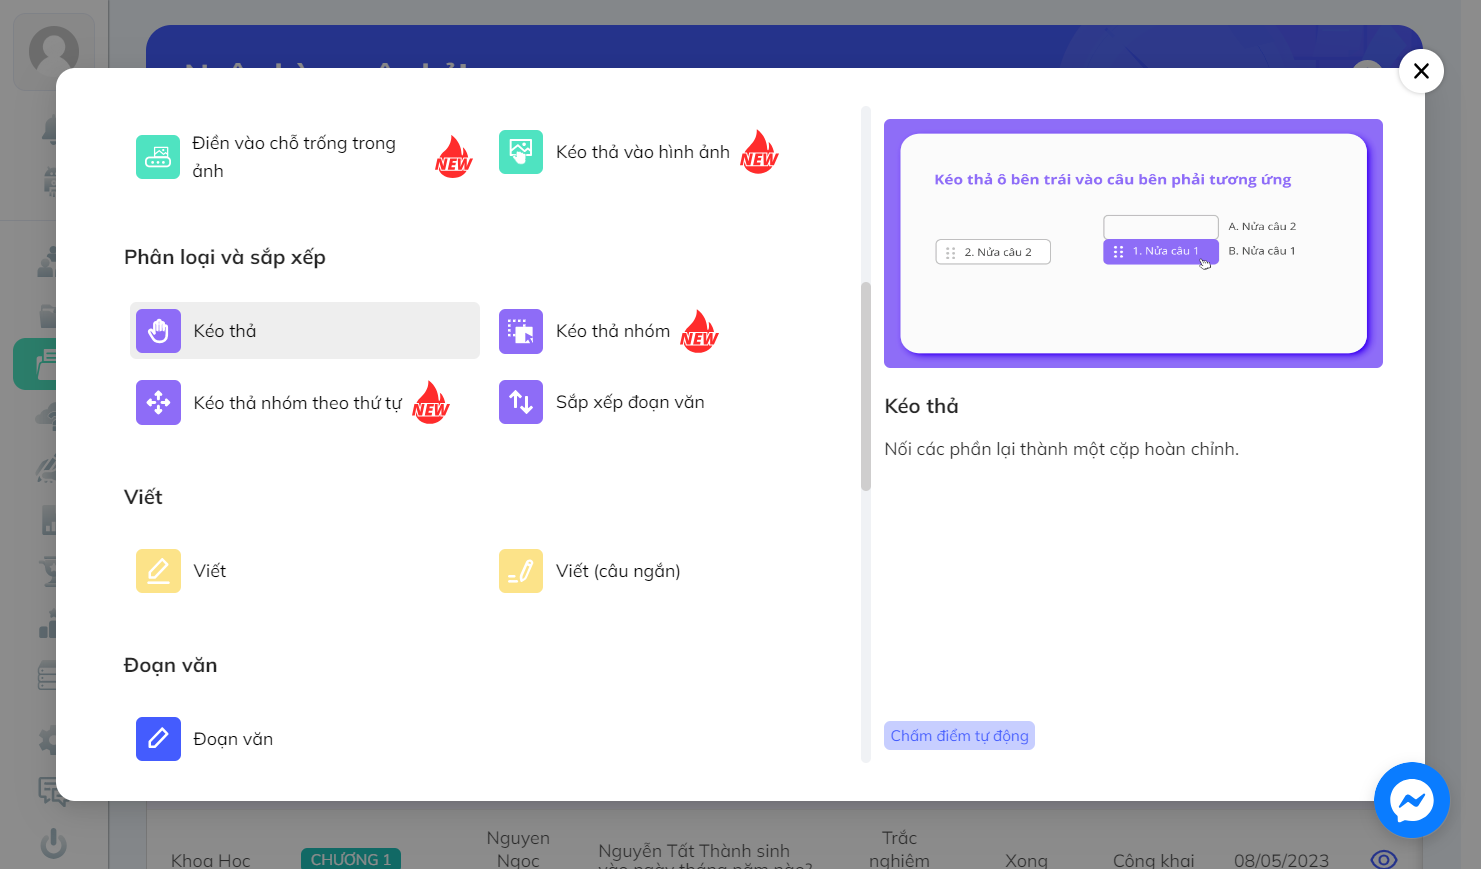Viewport: 1481px width, 869px height.
Task: Click the yellow Viết (câu ngắn) icon
Action: coord(521,571)
